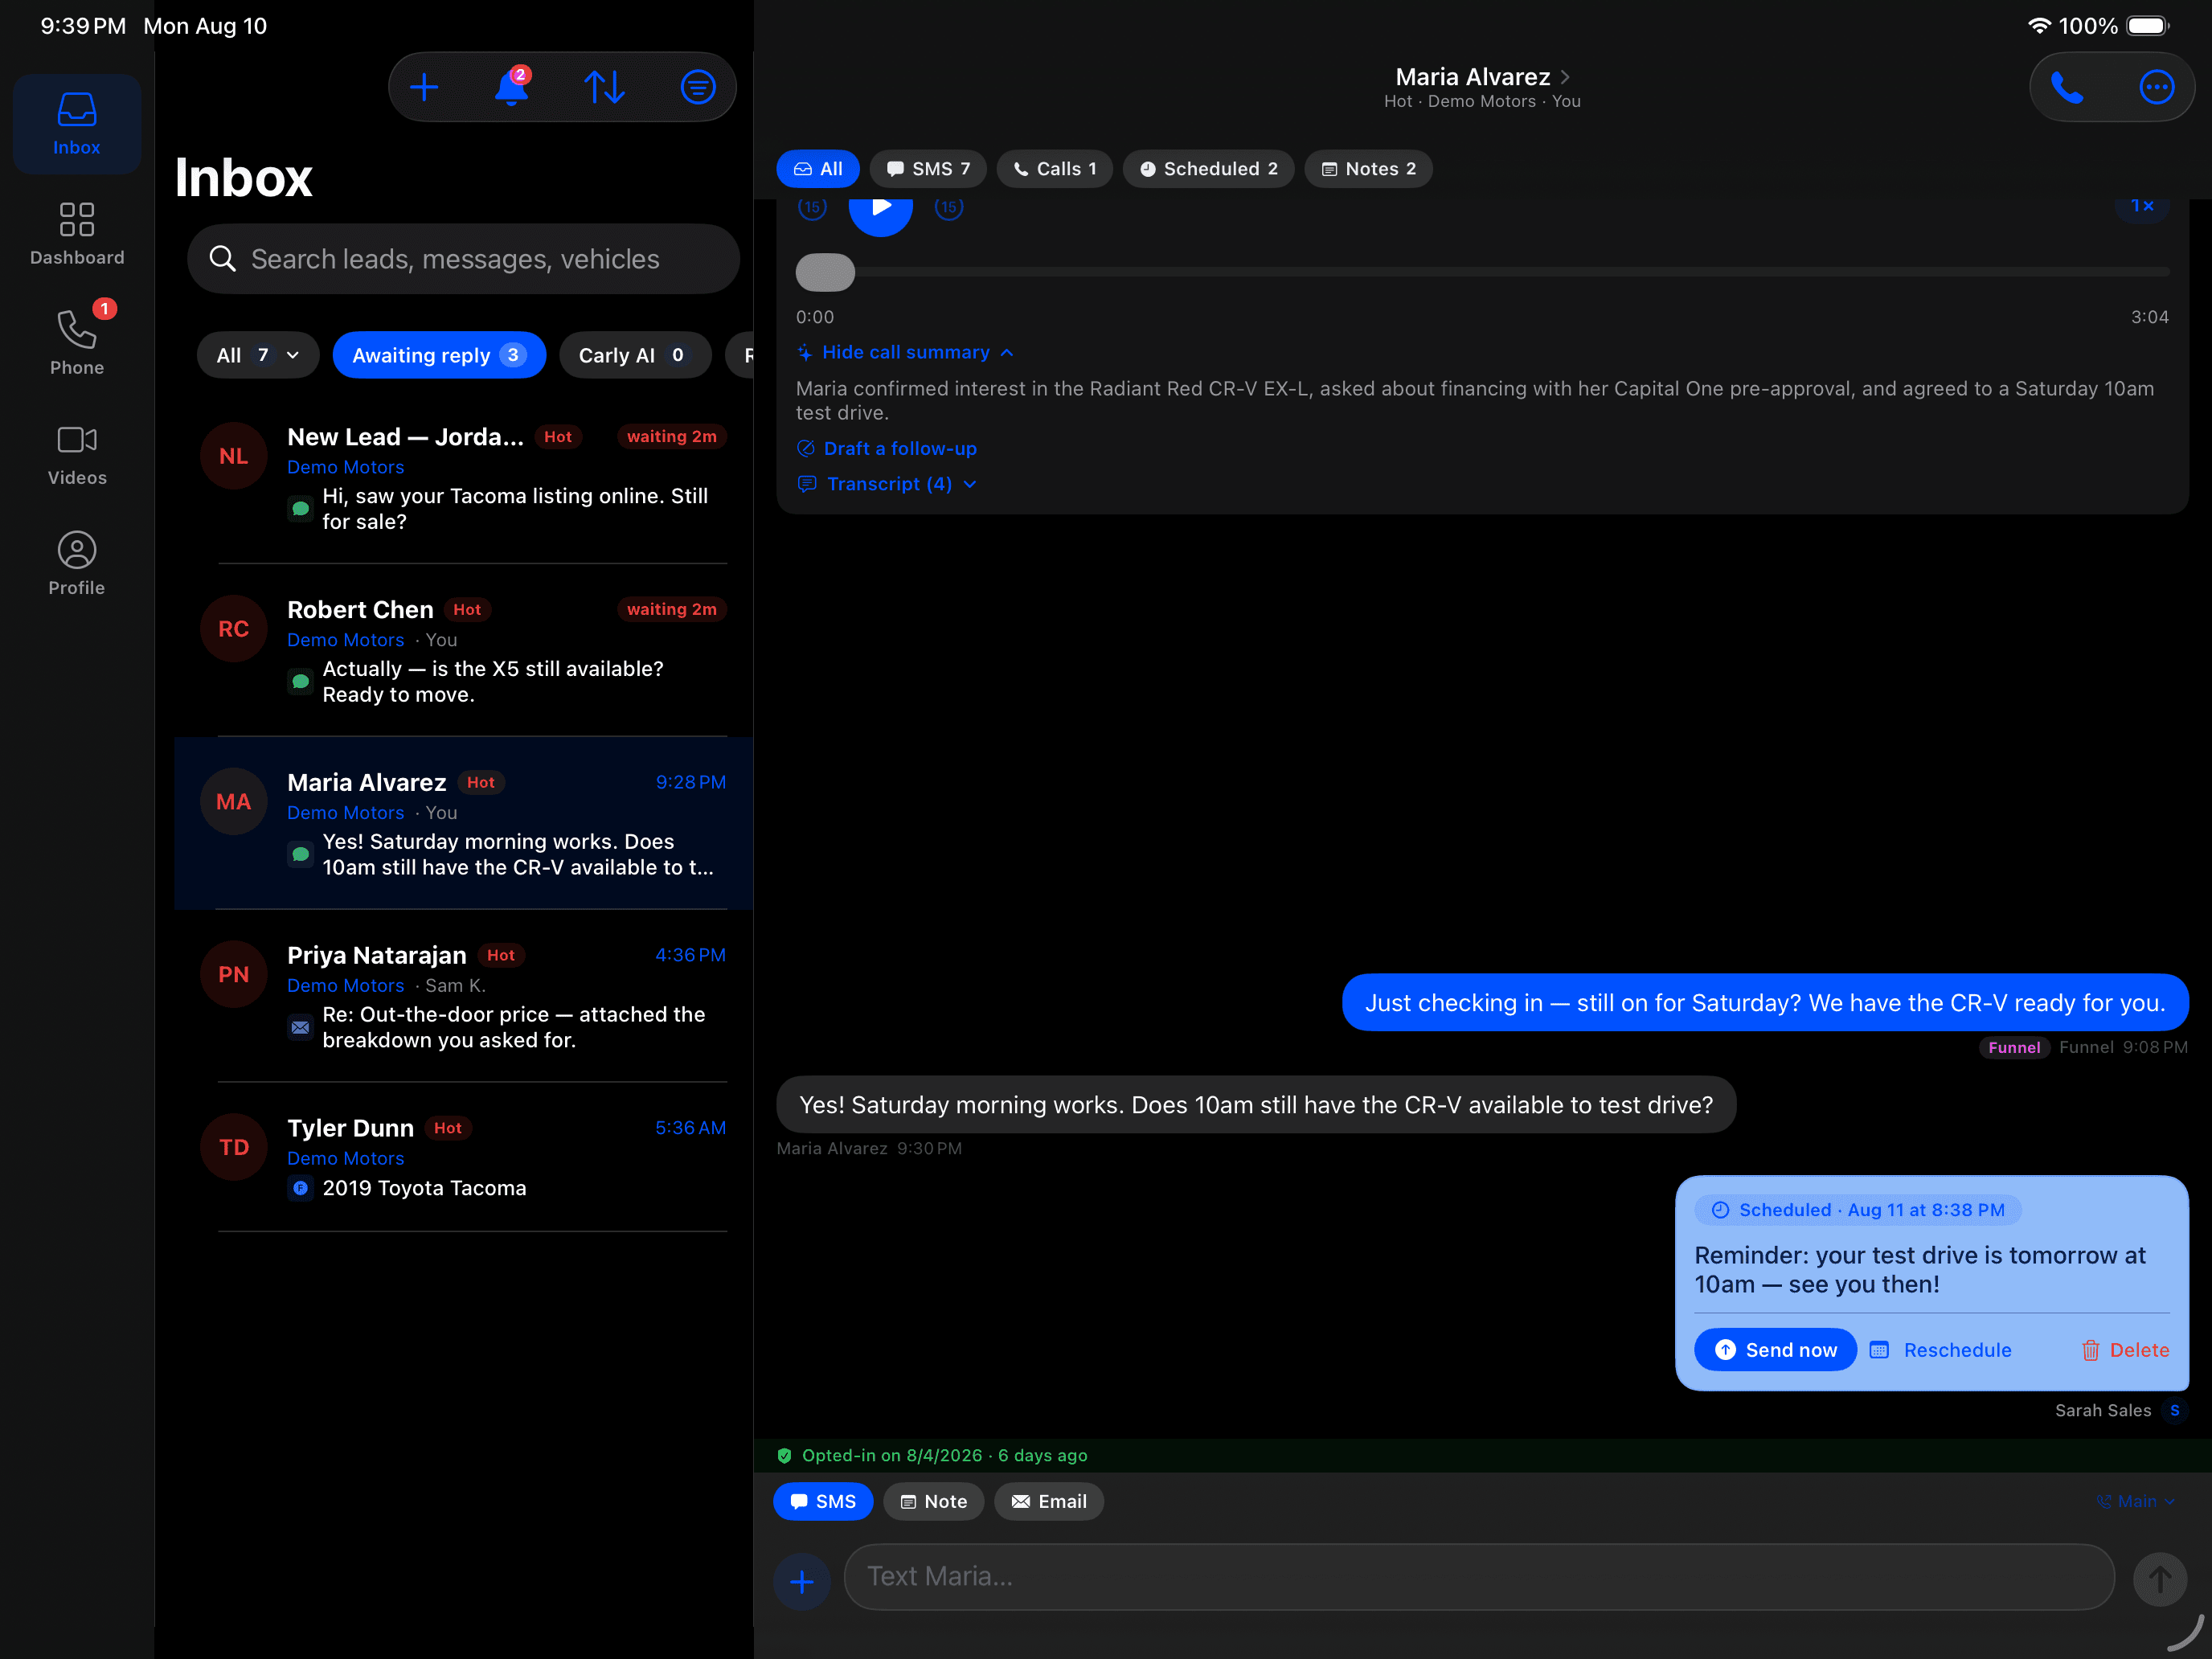Click the plus new conversation icon

click(x=424, y=87)
